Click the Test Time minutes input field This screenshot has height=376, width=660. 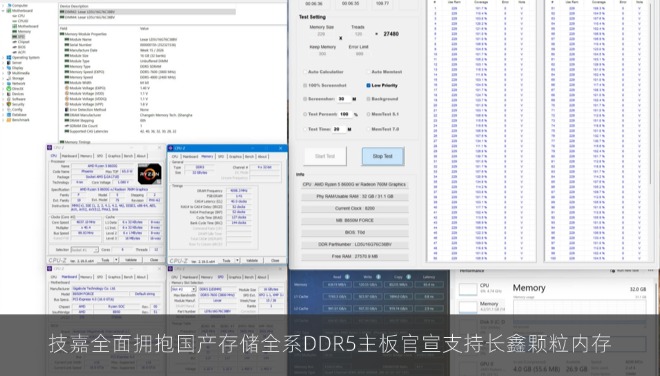(x=339, y=129)
